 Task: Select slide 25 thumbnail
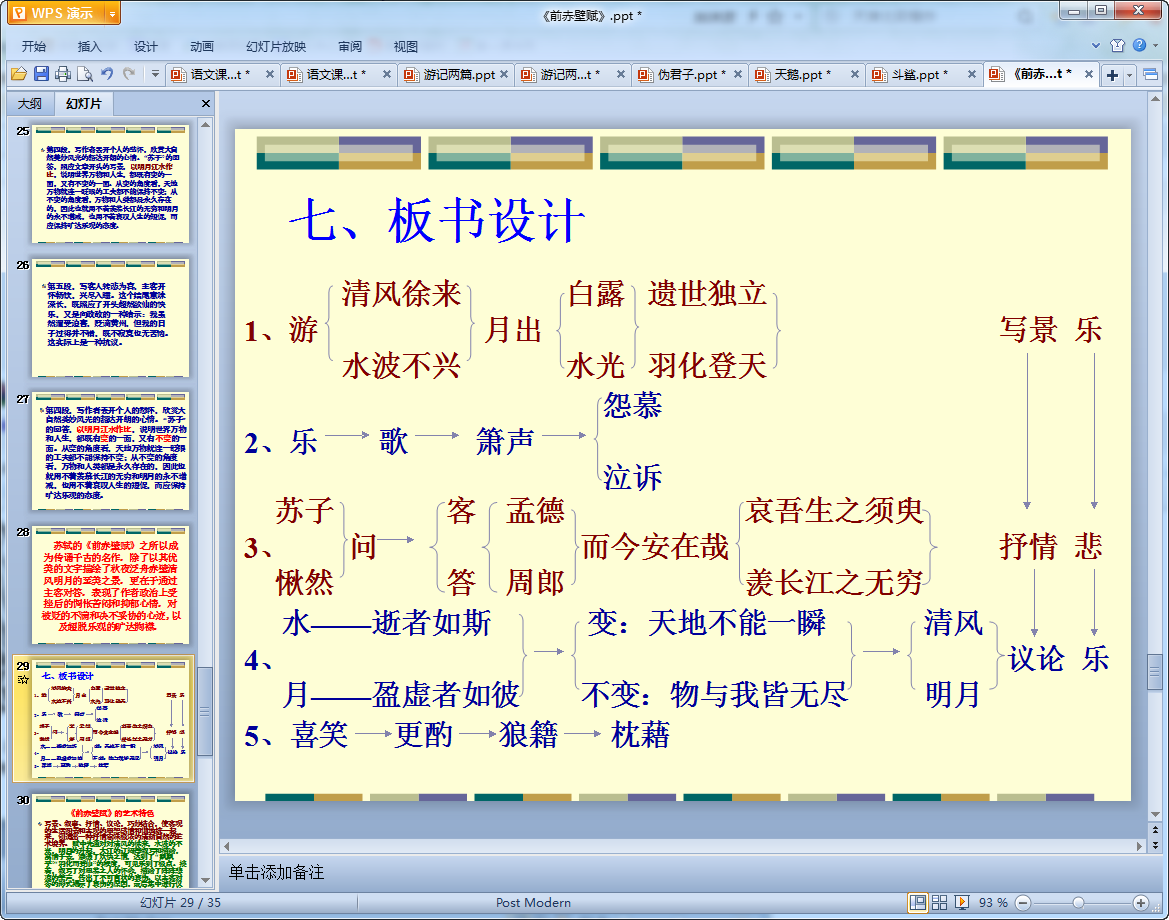click(110, 183)
